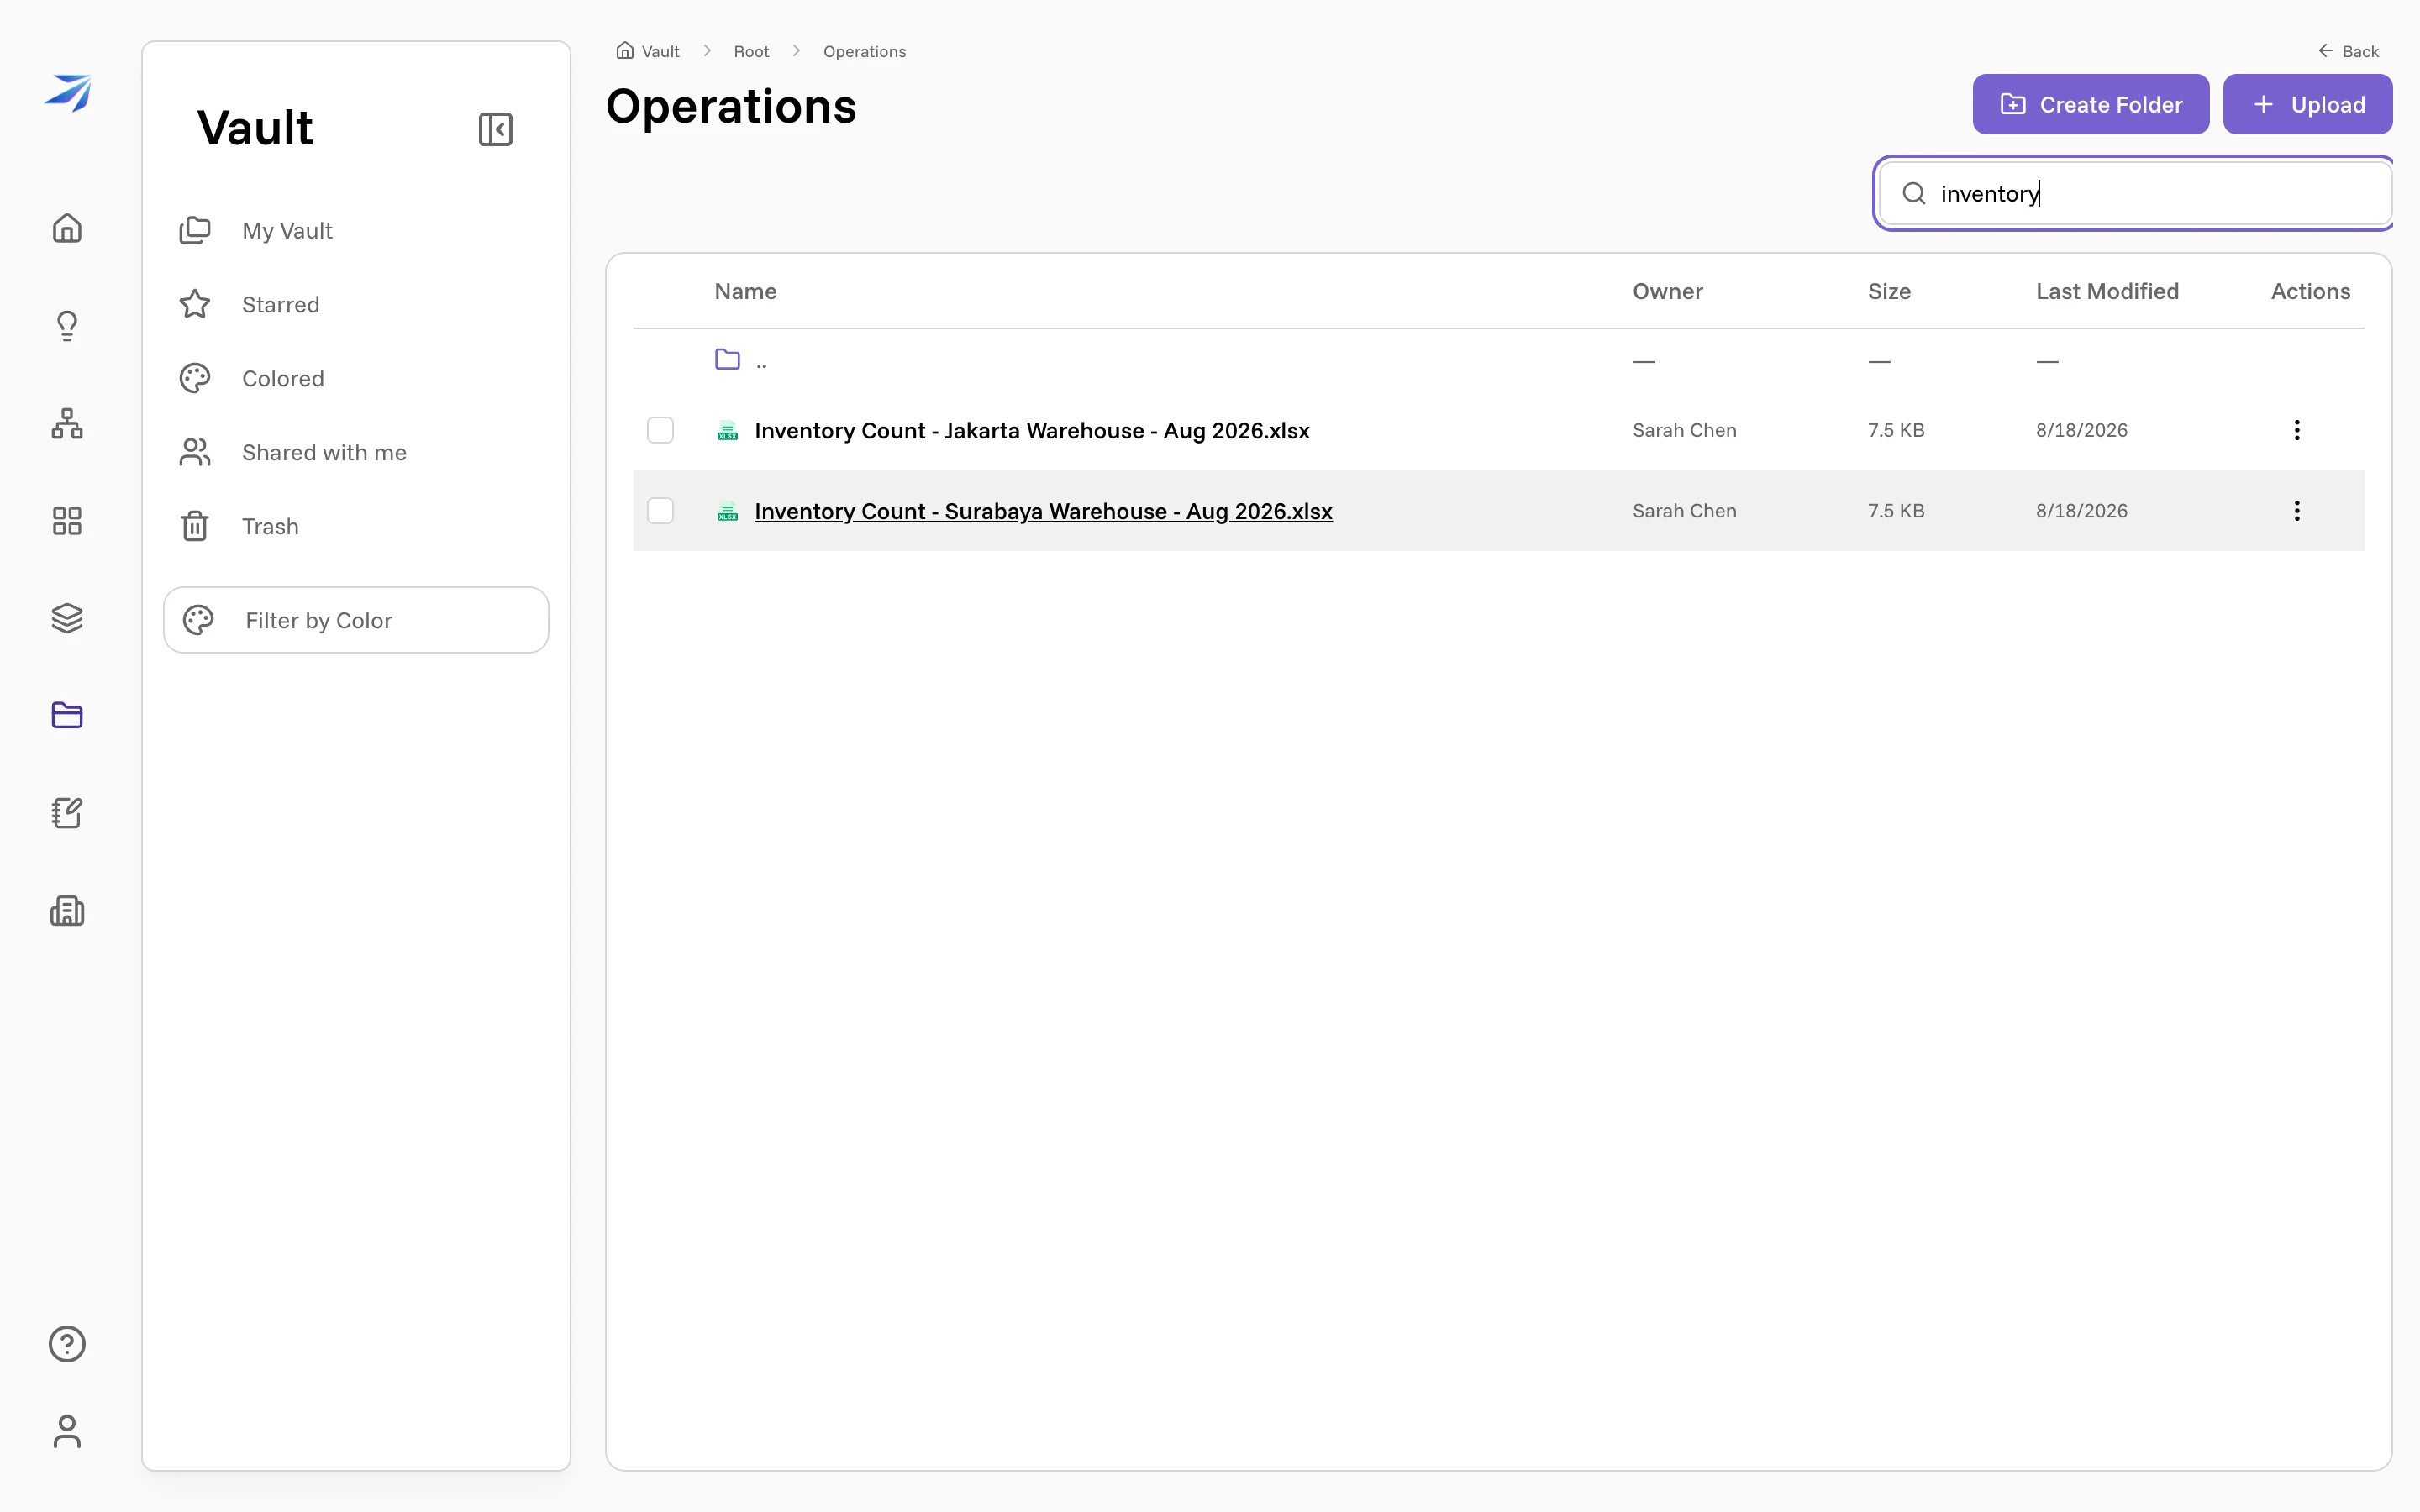2420x1512 pixels.
Task: Open actions menu for Surabaya Warehouse file
Action: [x=2297, y=511]
